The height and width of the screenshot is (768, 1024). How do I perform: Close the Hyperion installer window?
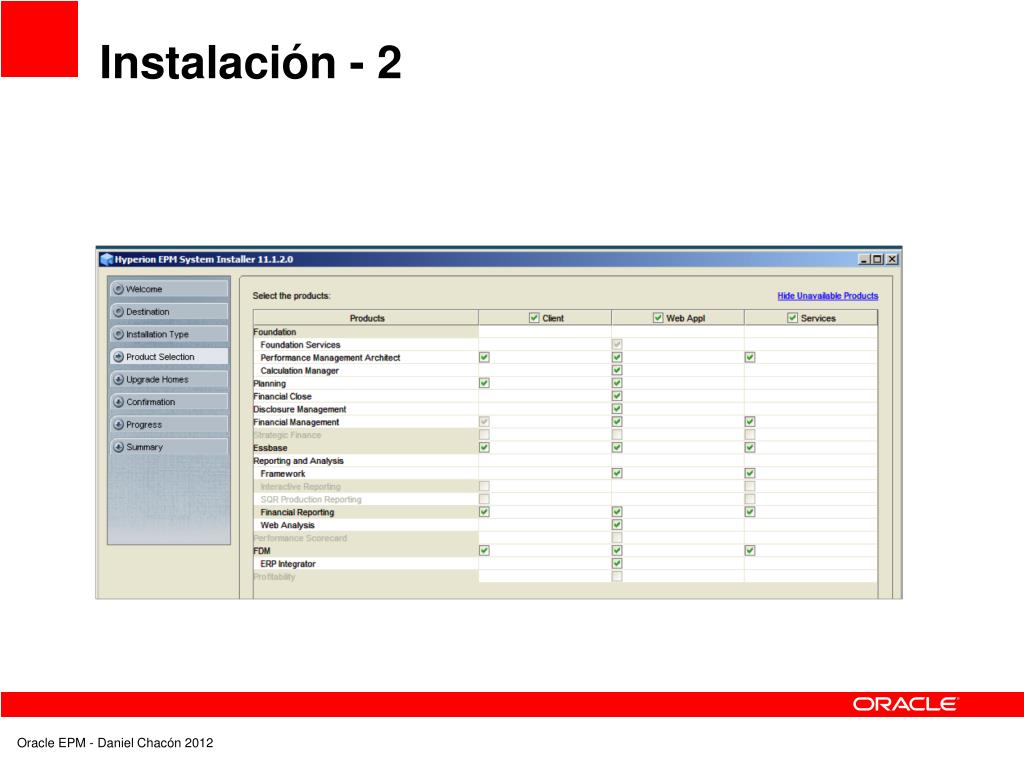[x=891, y=259]
